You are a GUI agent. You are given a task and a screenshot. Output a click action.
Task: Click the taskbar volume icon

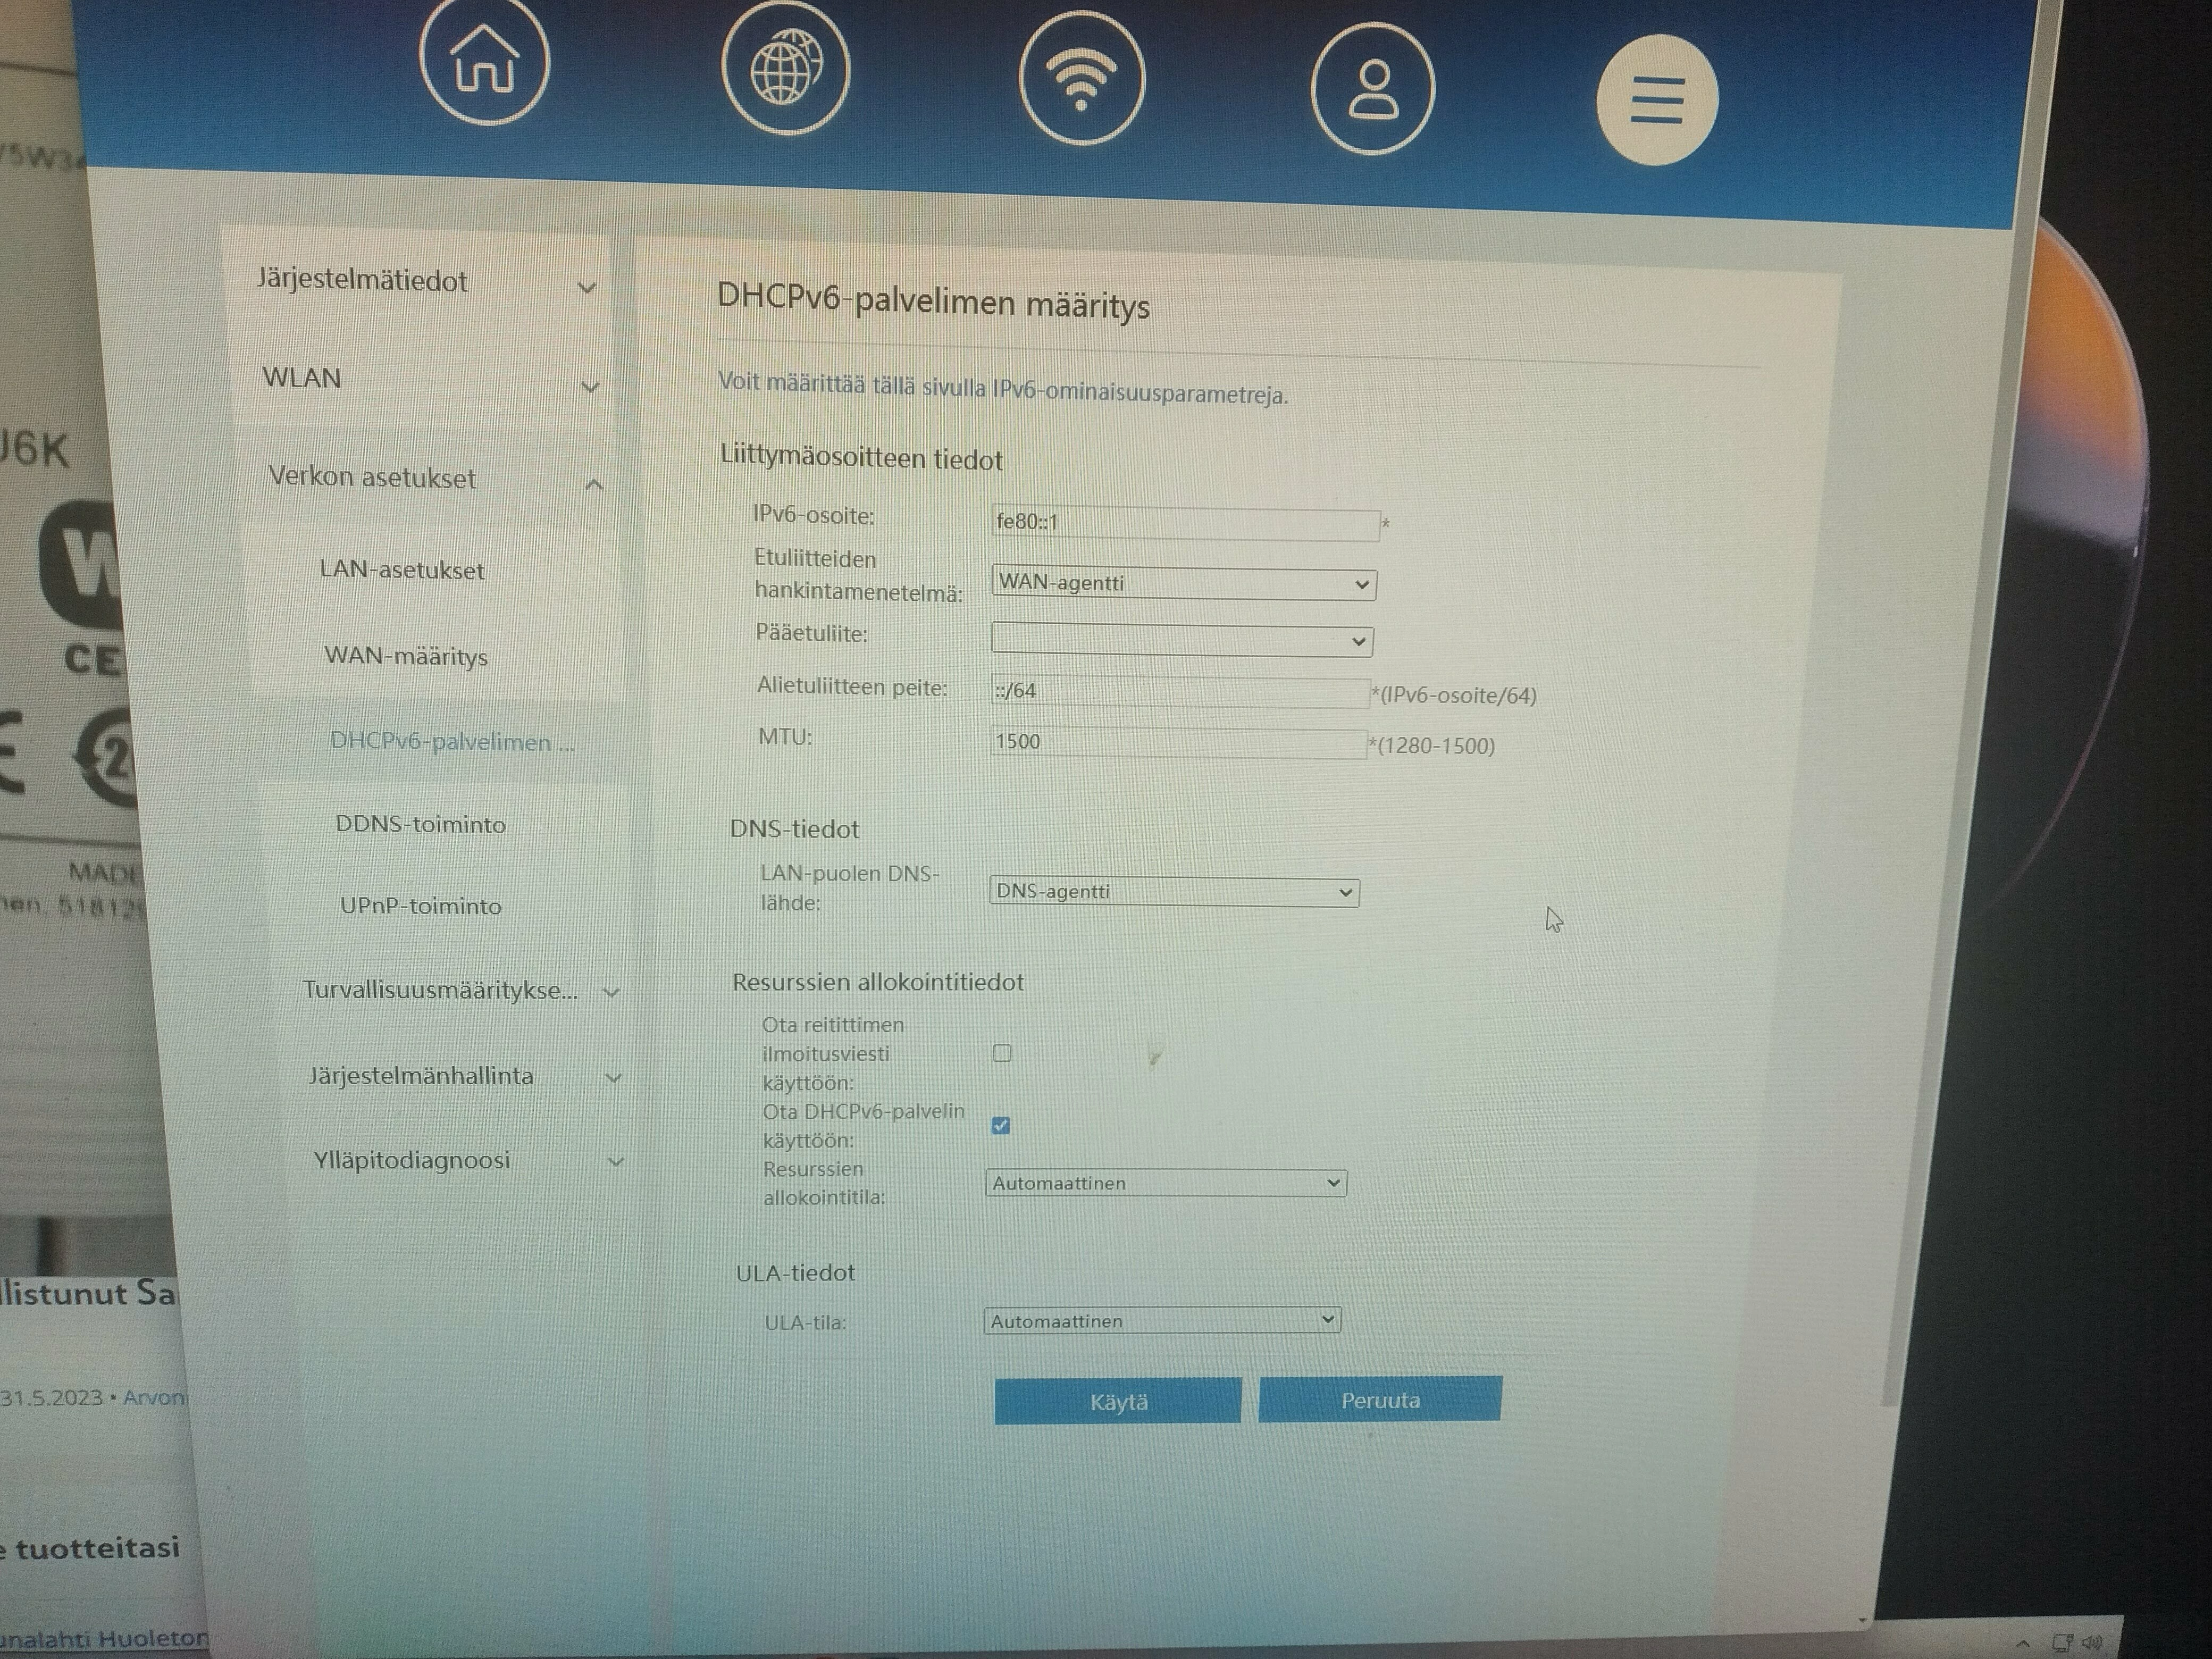click(2091, 1642)
